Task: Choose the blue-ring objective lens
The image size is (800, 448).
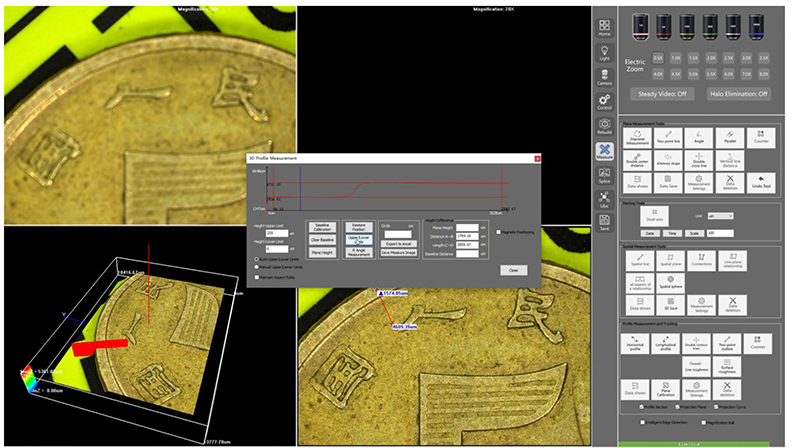Action: pos(757,27)
